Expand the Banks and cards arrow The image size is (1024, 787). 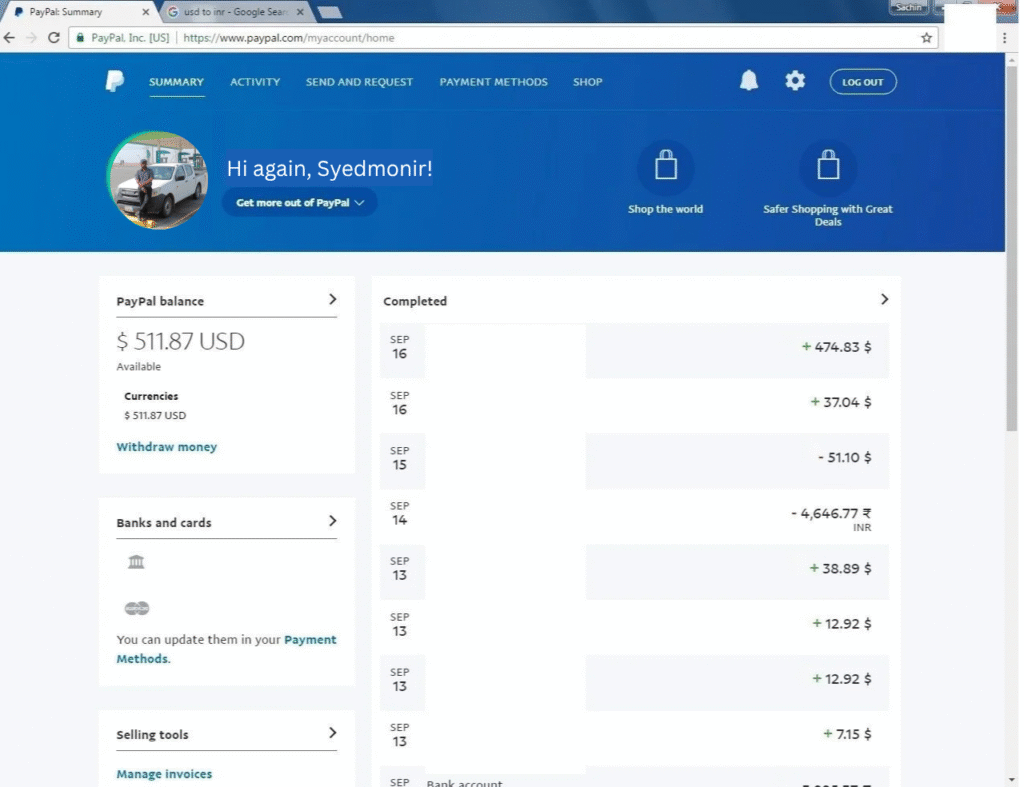pos(332,521)
